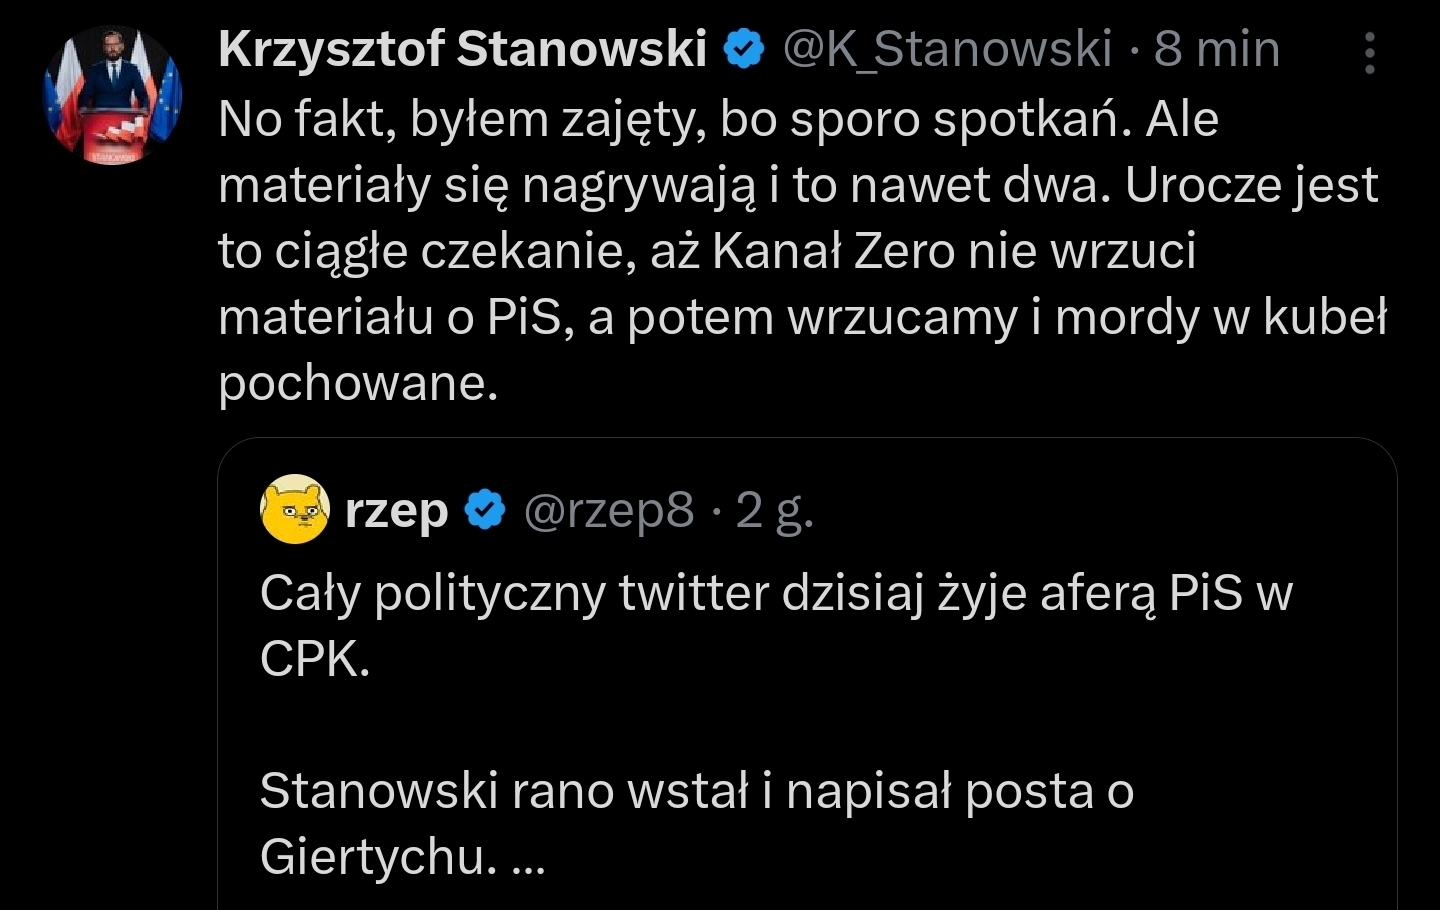Click the rzep display name

tap(396, 511)
